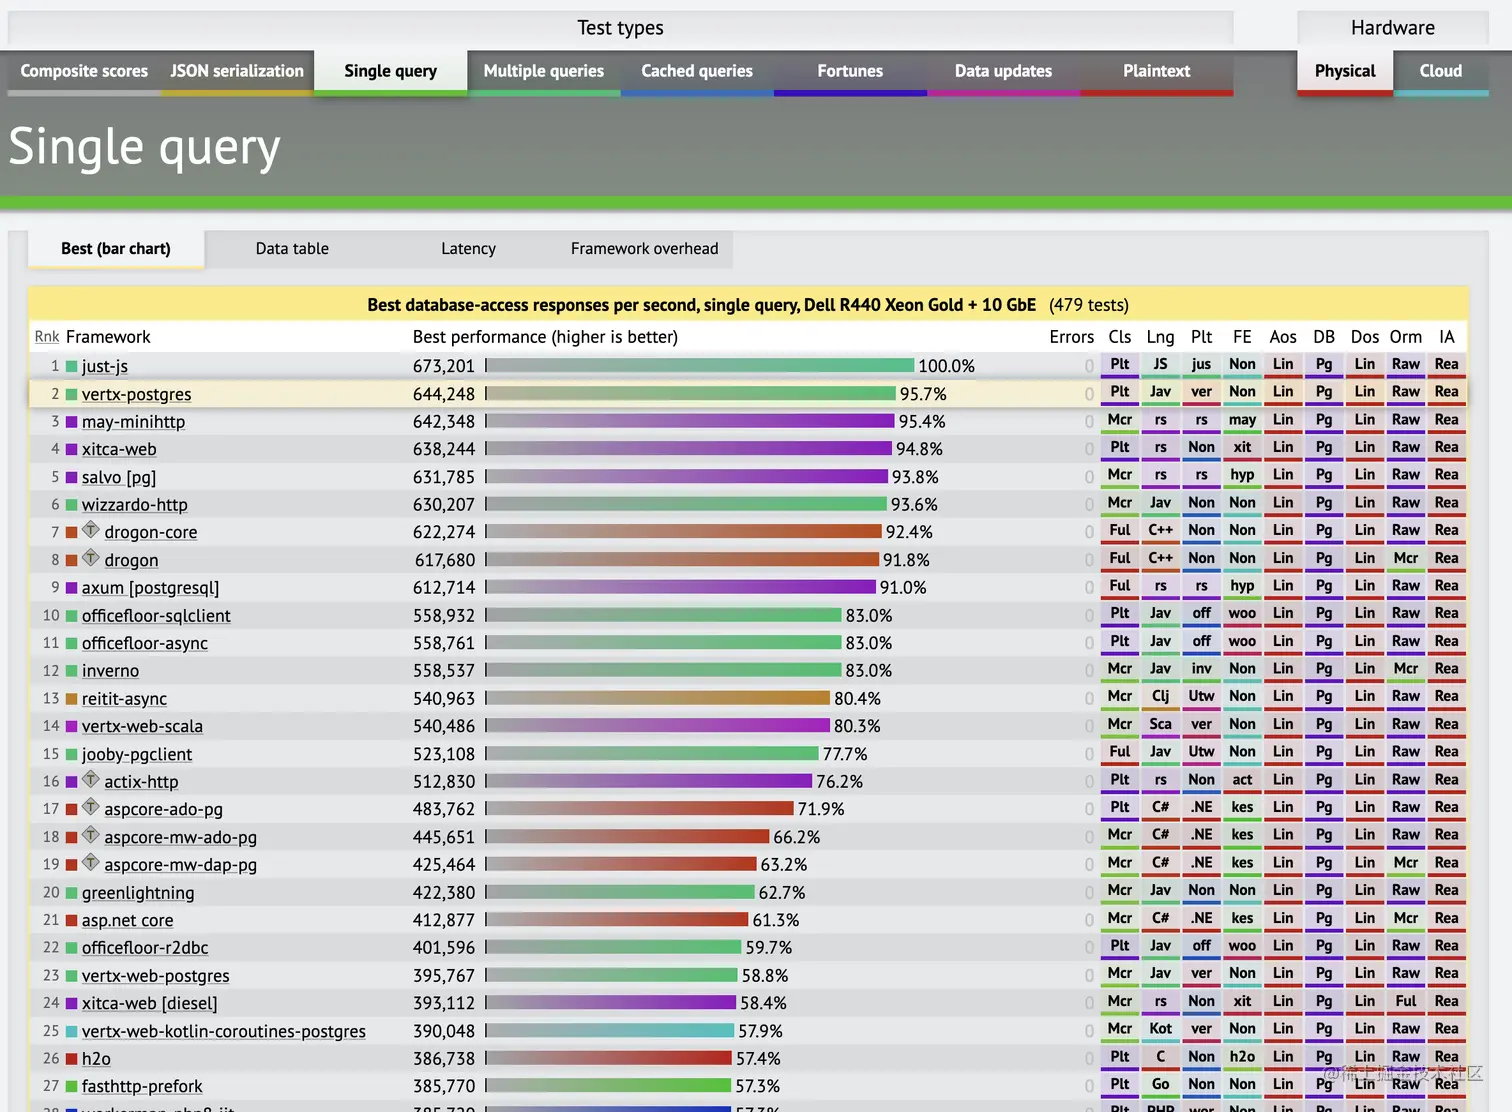Viewport: 1512px width, 1112px height.
Task: Click the diamond badge beside actix-http
Action: click(90, 779)
